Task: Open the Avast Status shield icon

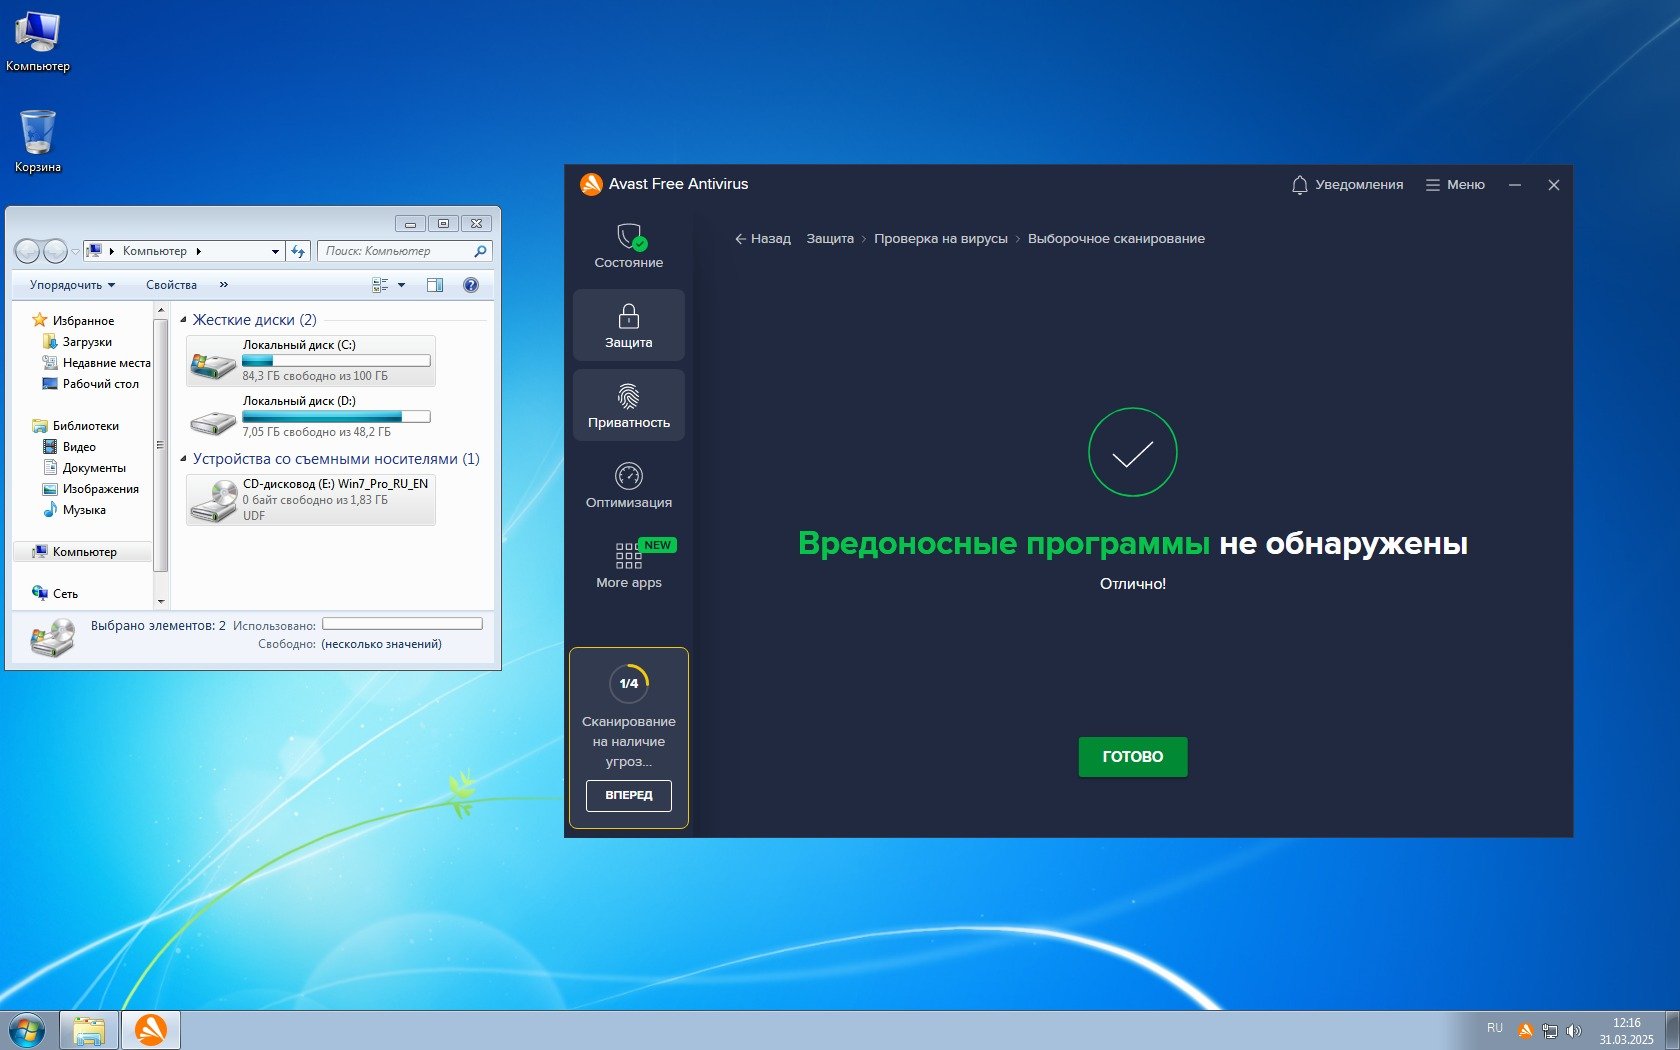Action: pyautogui.click(x=629, y=238)
